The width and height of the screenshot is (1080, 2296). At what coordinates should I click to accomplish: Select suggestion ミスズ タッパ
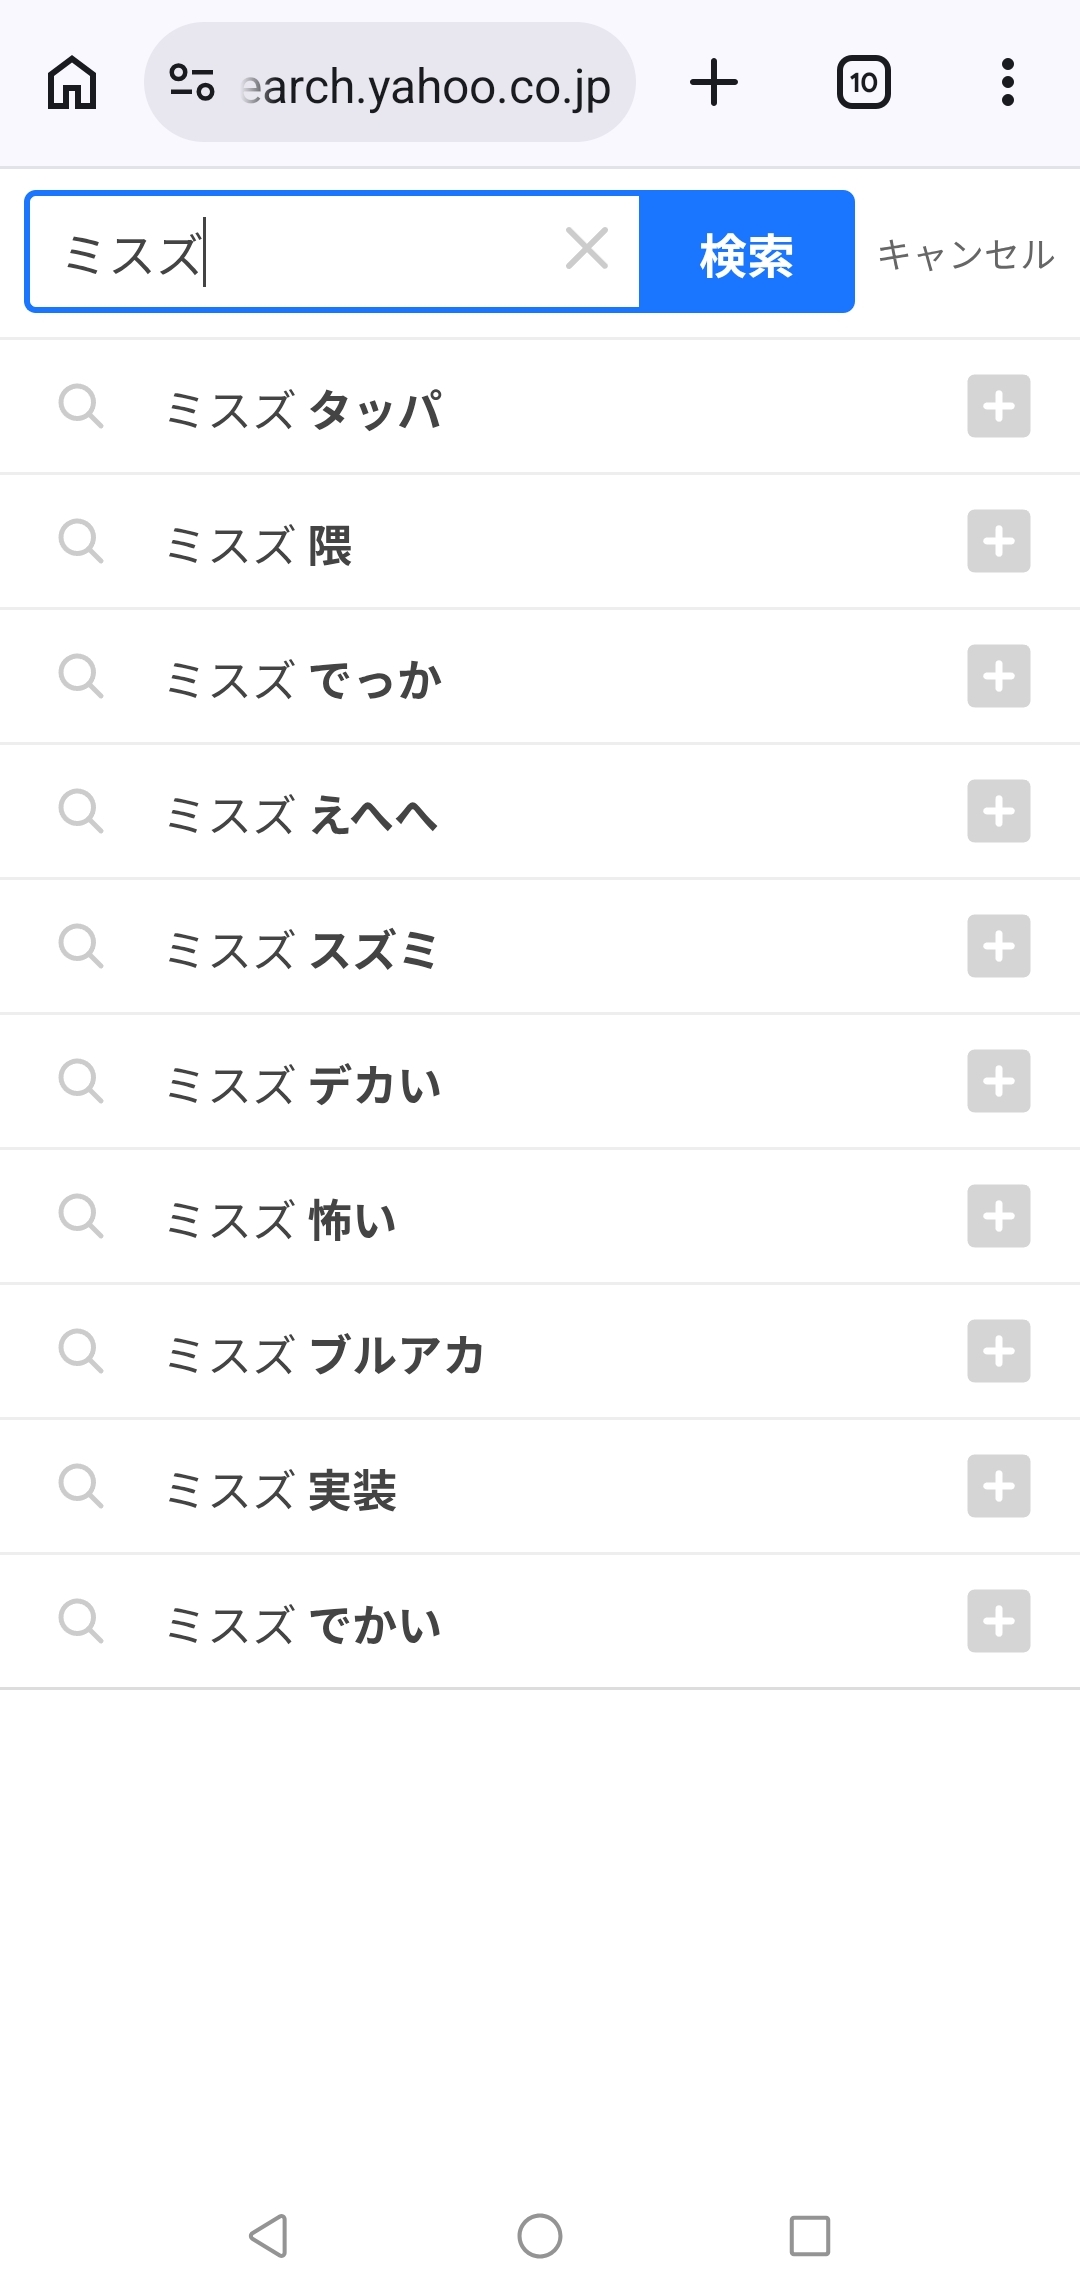click(305, 408)
